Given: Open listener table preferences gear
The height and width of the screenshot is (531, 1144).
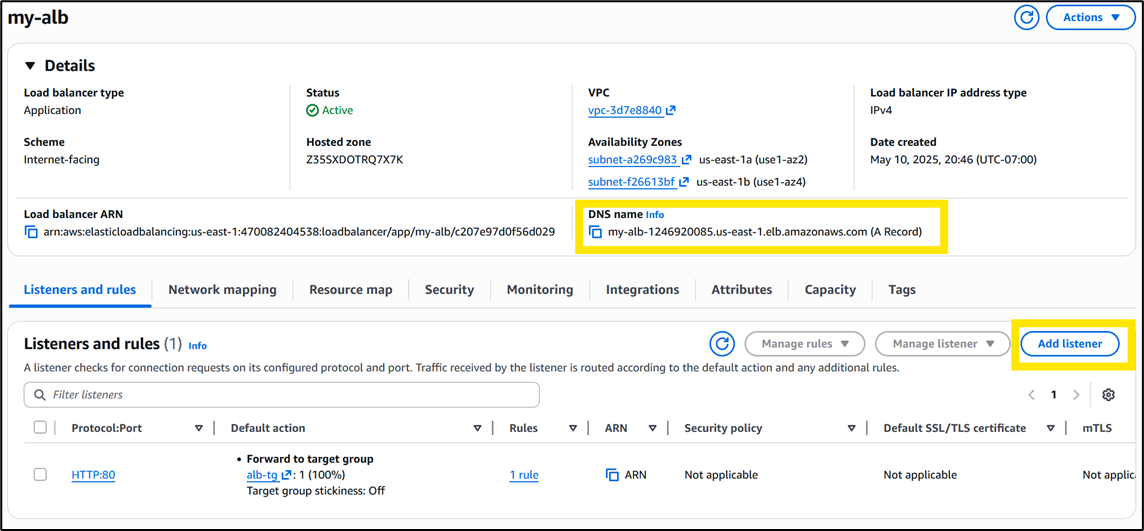Looking at the screenshot, I should 1108,395.
